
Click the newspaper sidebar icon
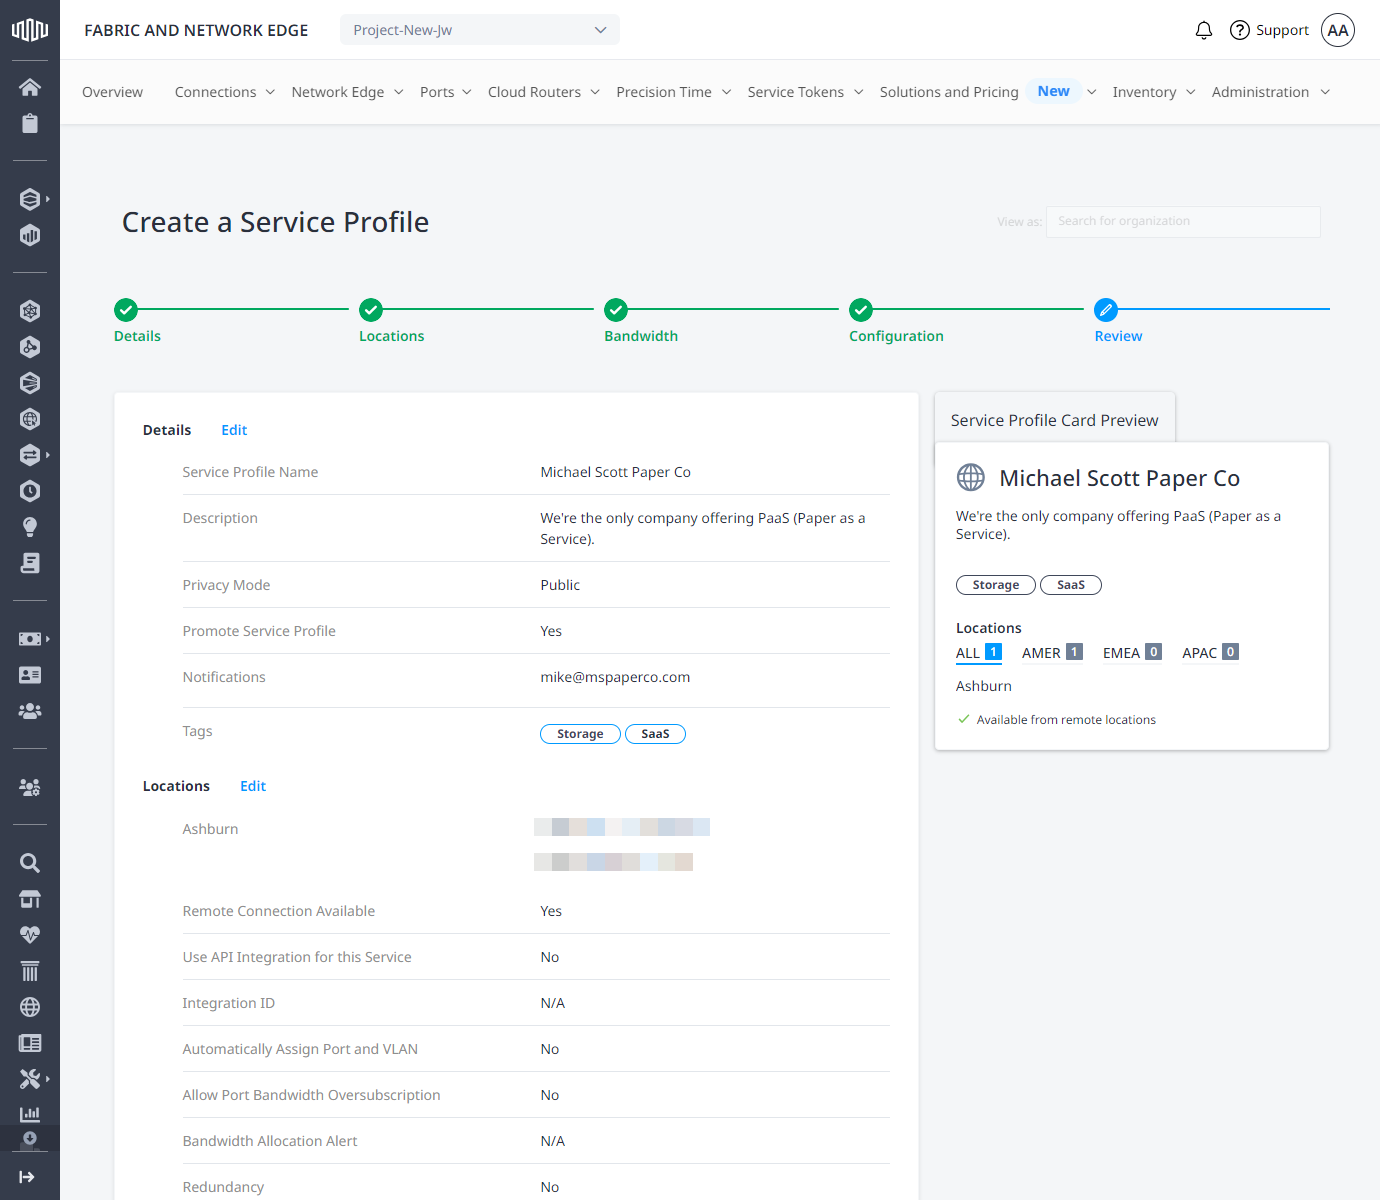[30, 1043]
